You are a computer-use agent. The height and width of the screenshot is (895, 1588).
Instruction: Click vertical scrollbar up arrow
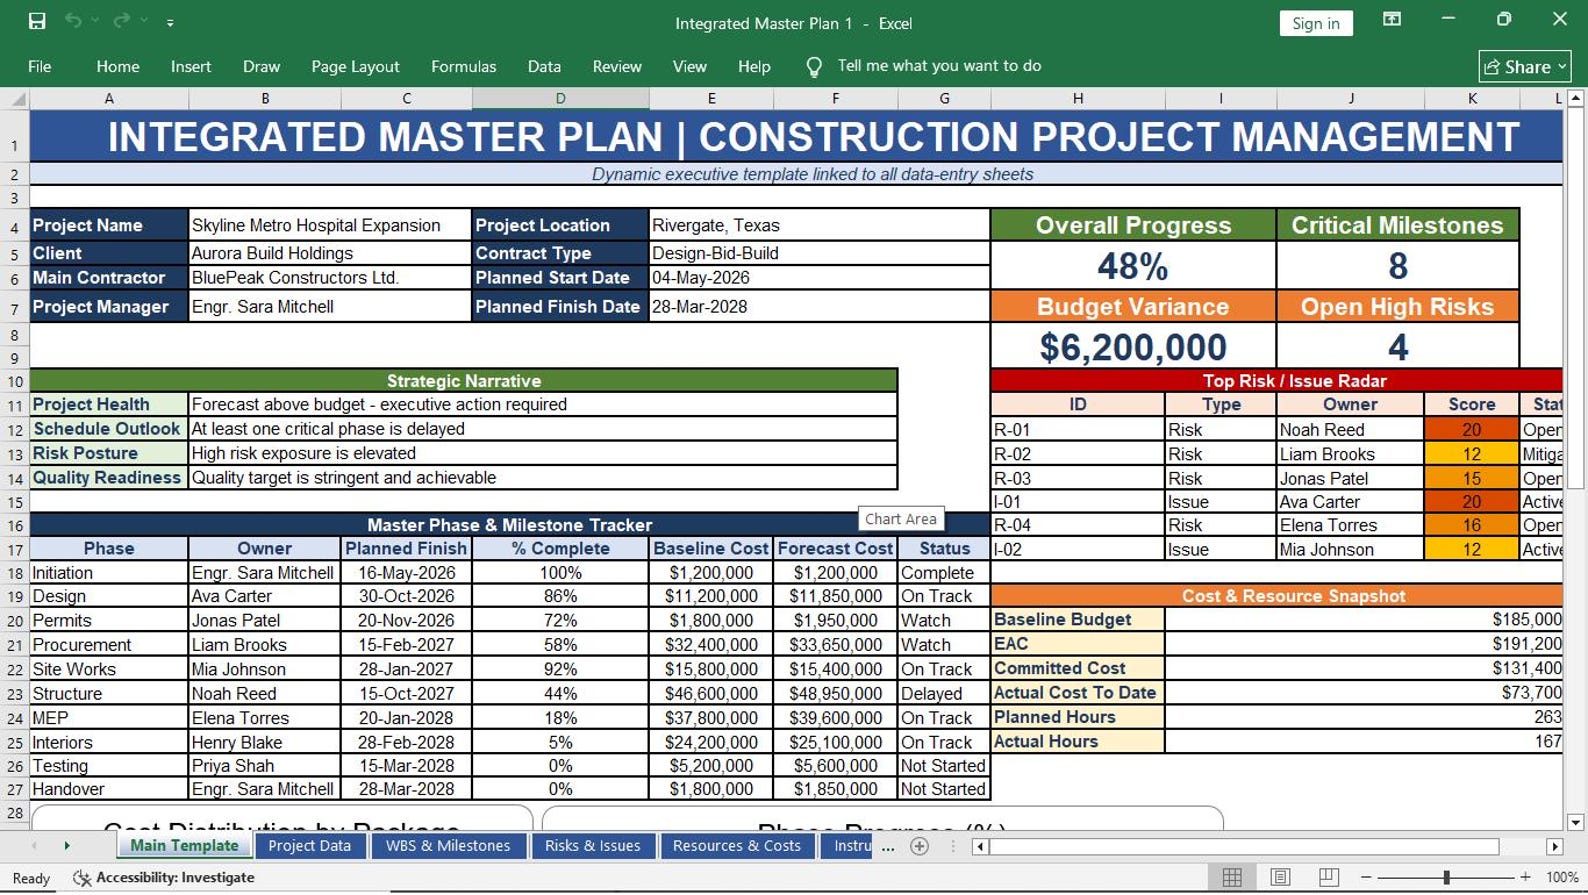(1576, 98)
